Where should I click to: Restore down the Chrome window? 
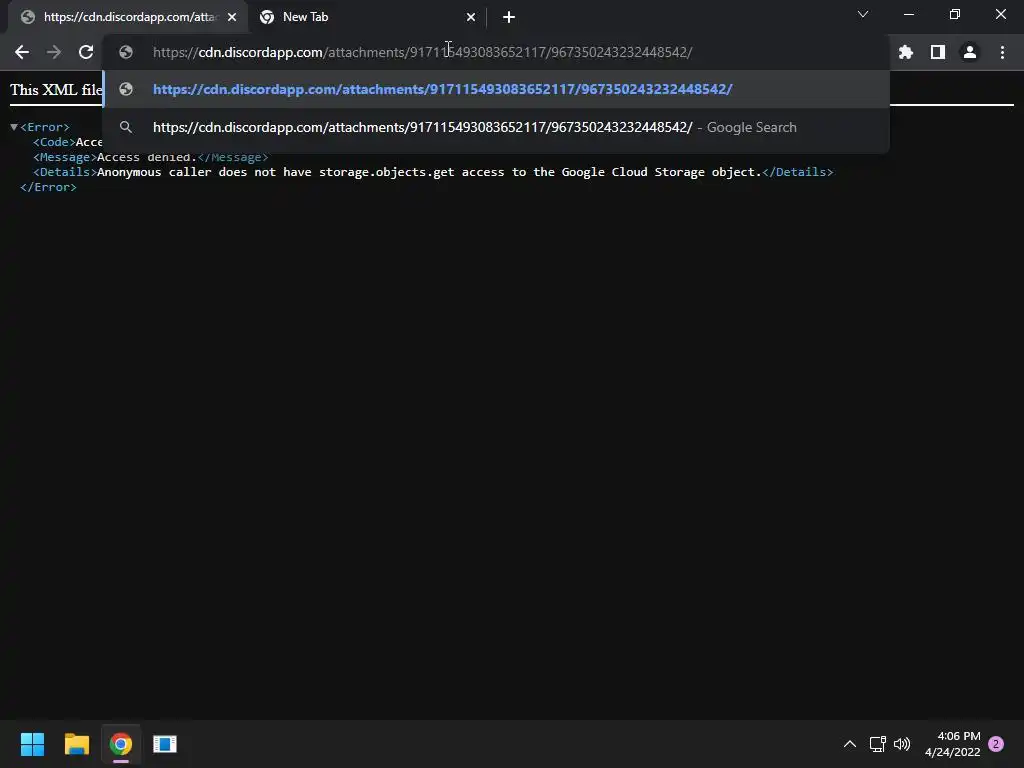click(955, 14)
